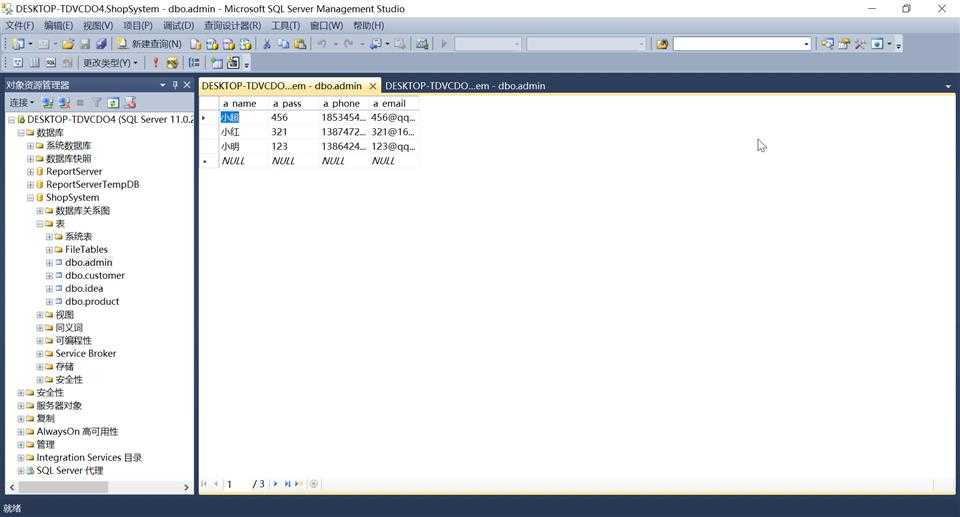This screenshot has width=960, height=517.
Task: Collapse the ShopSystem database node
Action: pos(30,198)
